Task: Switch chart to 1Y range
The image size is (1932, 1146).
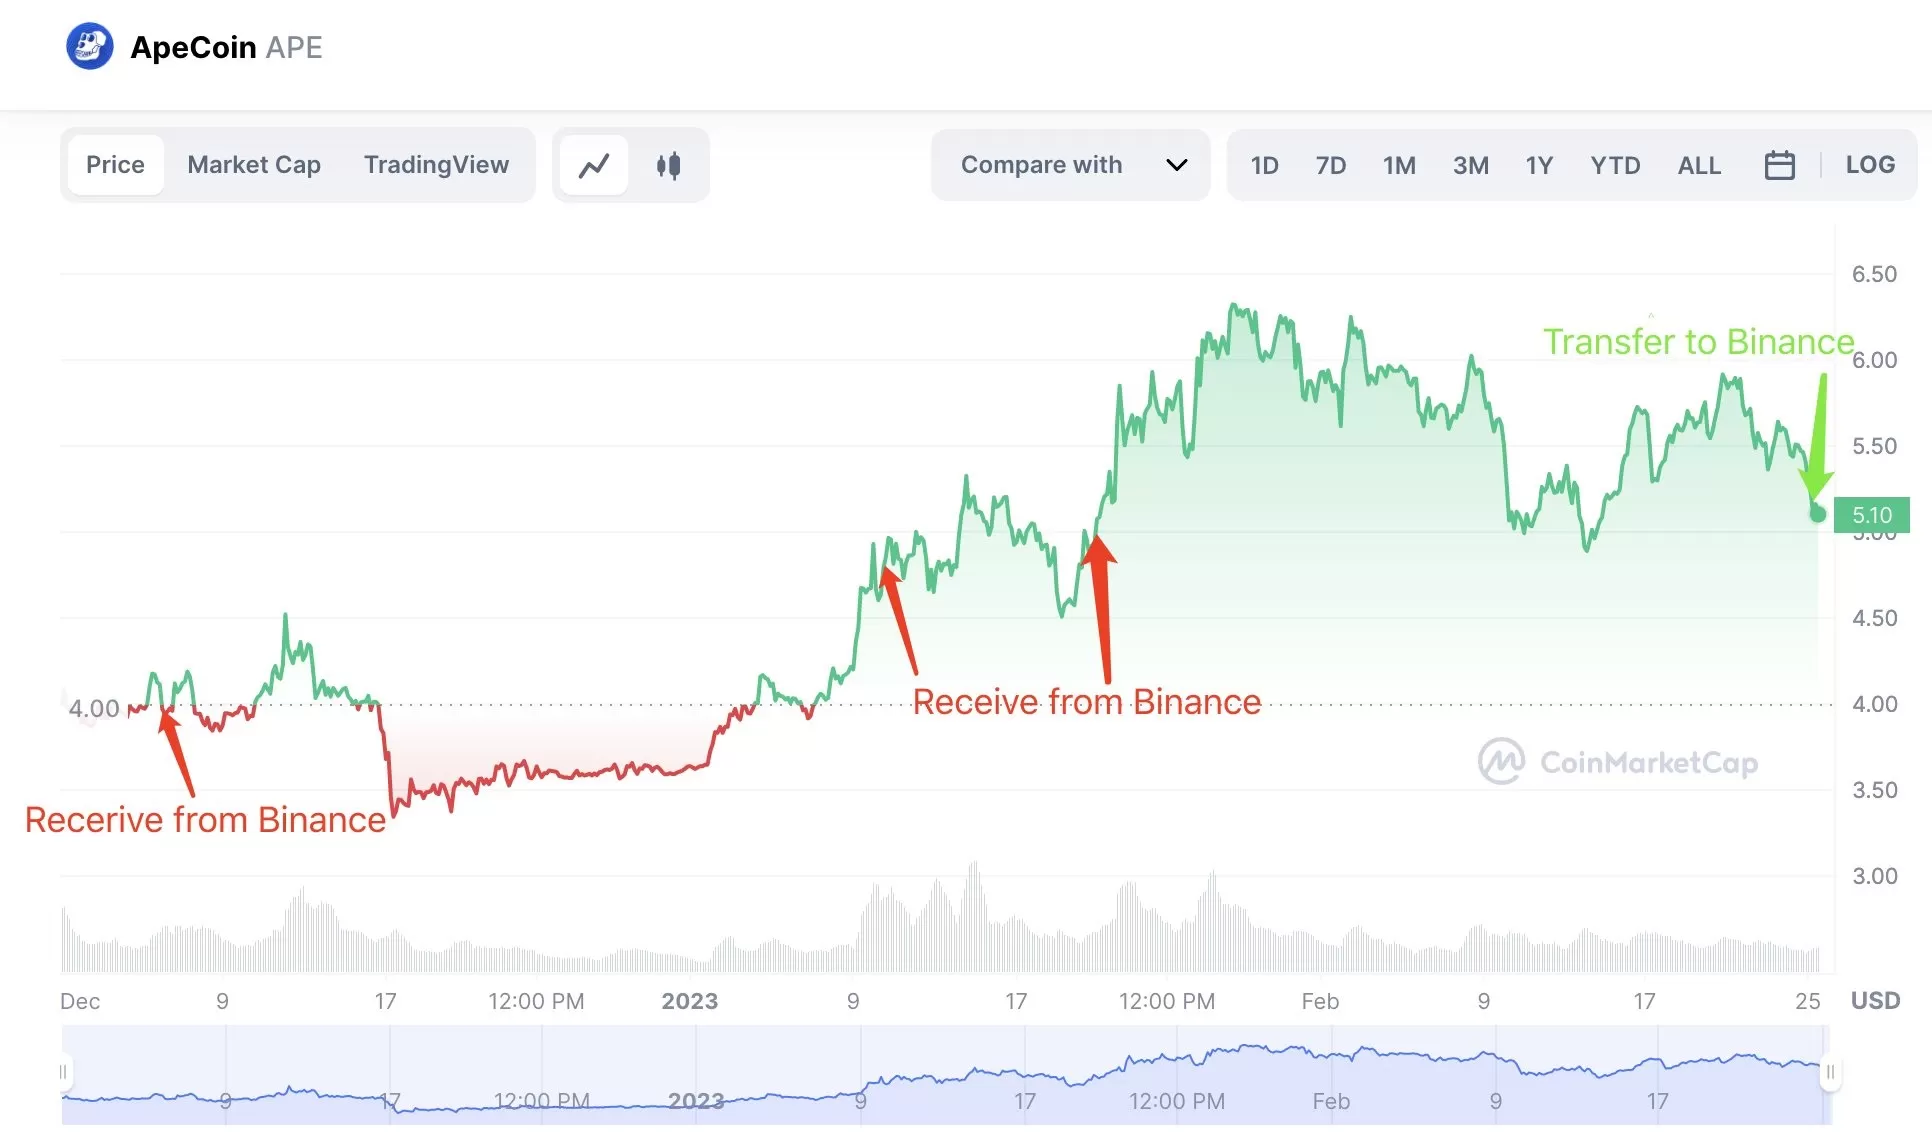Action: (x=1539, y=165)
